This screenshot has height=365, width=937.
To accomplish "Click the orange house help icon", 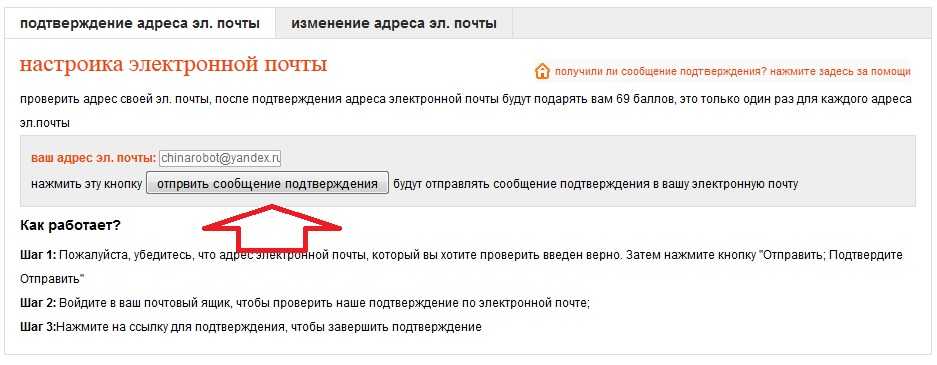I will 541,71.
